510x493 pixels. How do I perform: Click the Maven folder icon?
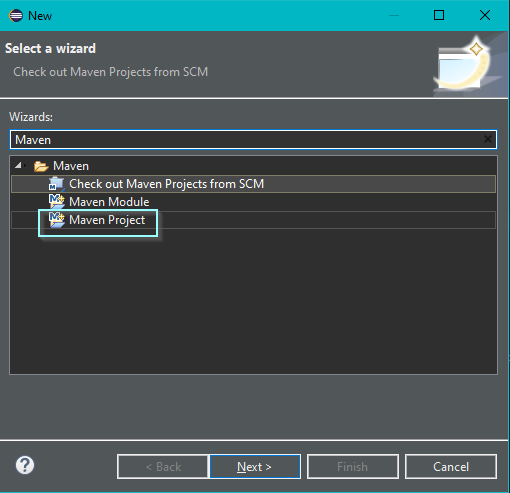pos(41,166)
